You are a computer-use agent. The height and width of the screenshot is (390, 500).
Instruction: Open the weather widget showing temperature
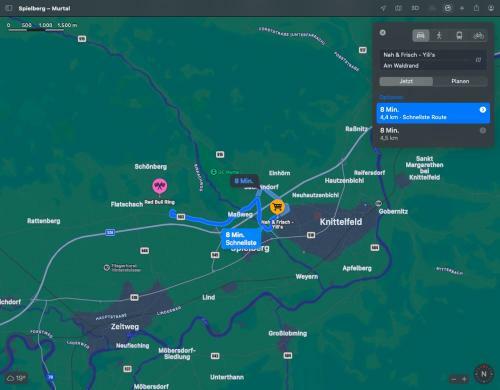tap(17, 378)
